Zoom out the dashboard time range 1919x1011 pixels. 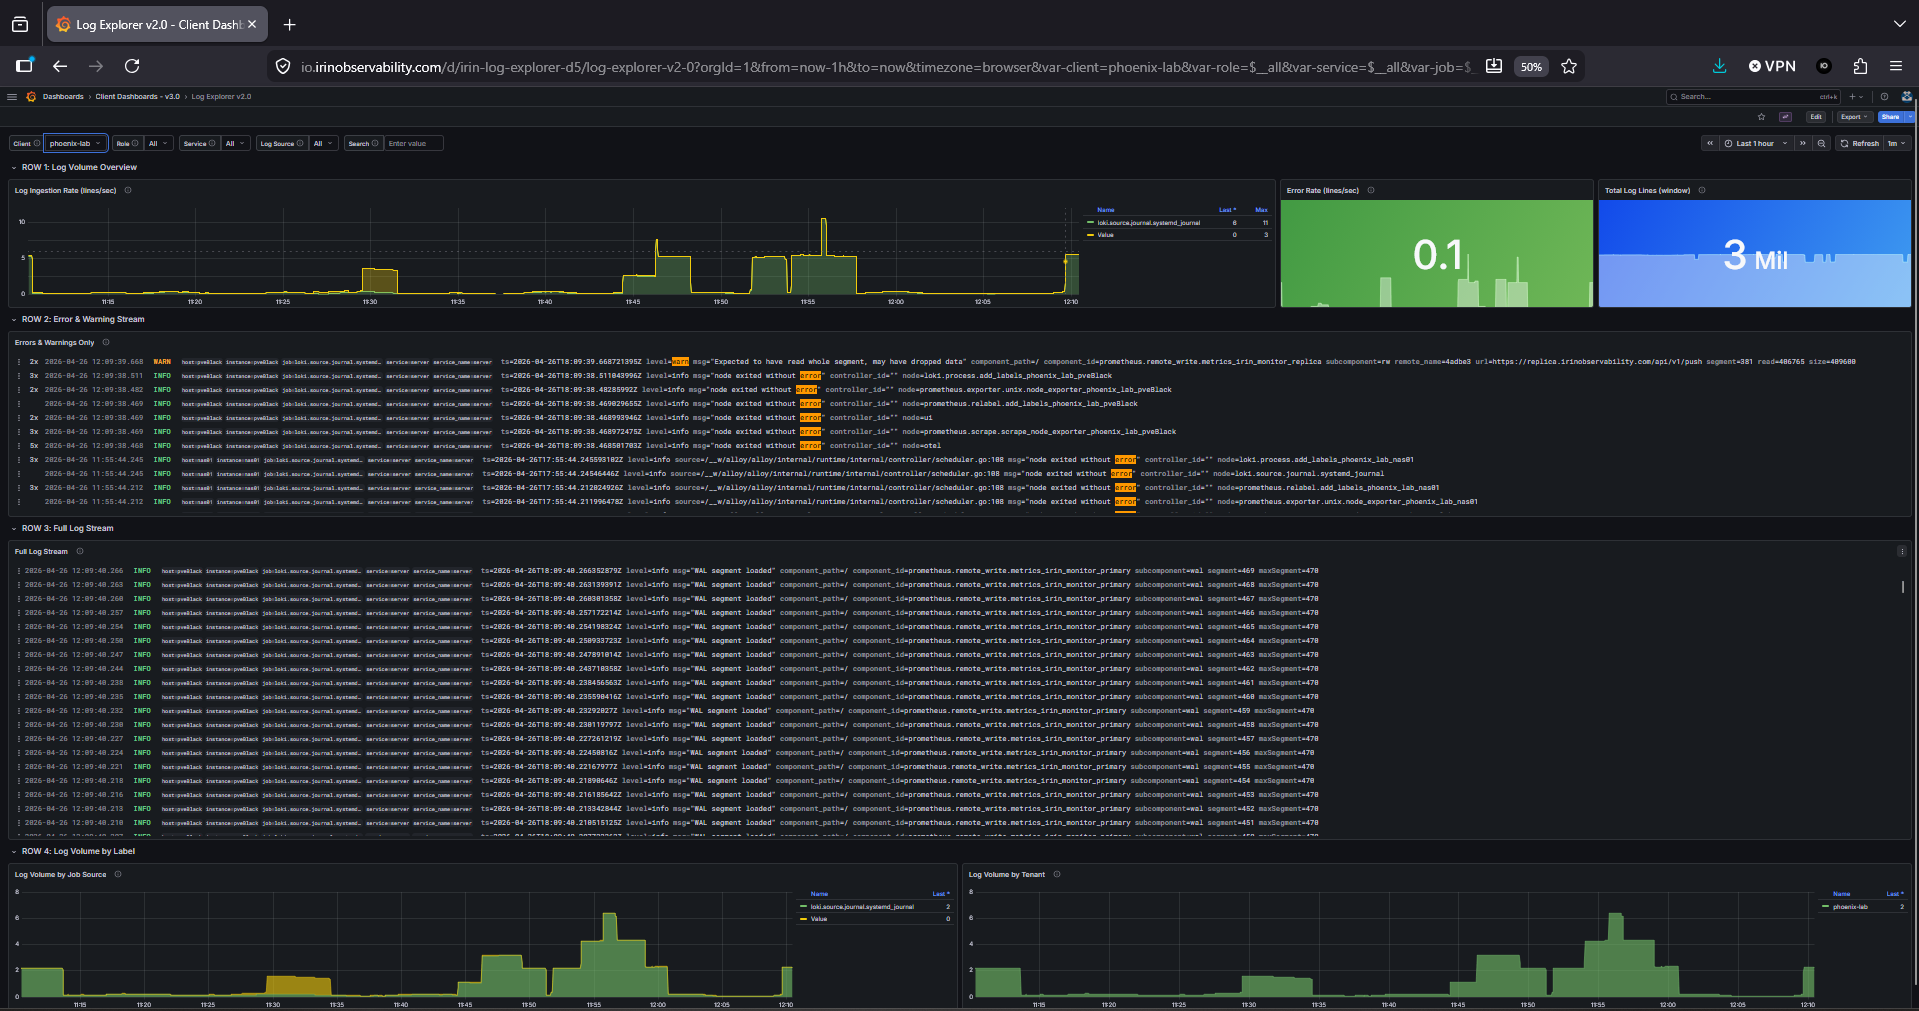click(x=1821, y=143)
